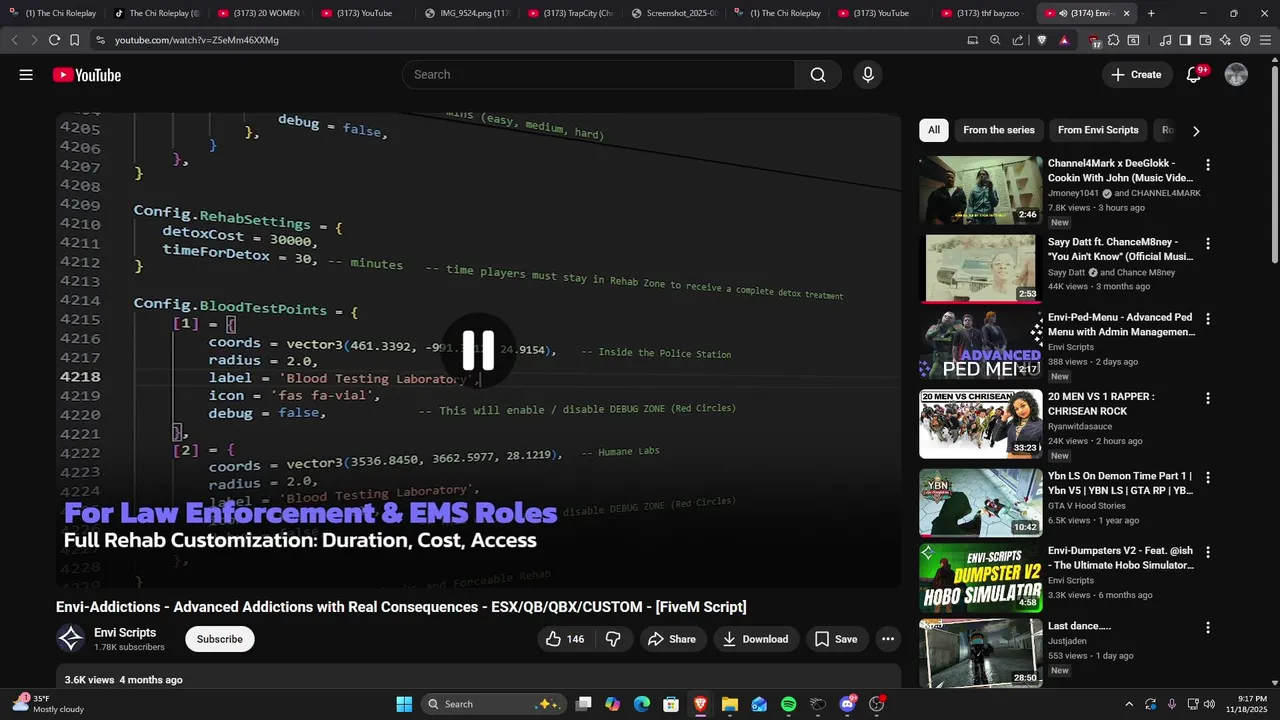Click the share page icon in address bar
The image size is (1280, 720).
[1018, 40]
